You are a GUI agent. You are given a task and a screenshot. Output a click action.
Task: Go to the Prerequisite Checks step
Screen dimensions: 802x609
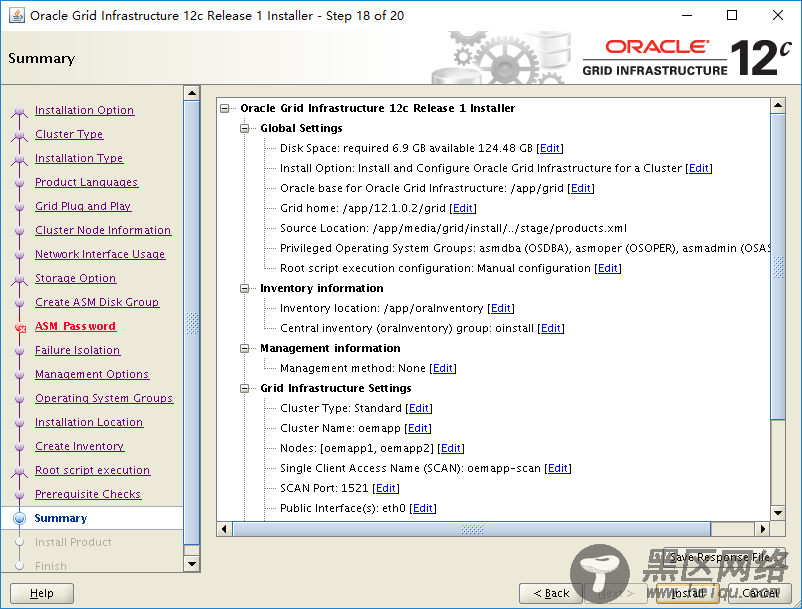tap(88, 495)
